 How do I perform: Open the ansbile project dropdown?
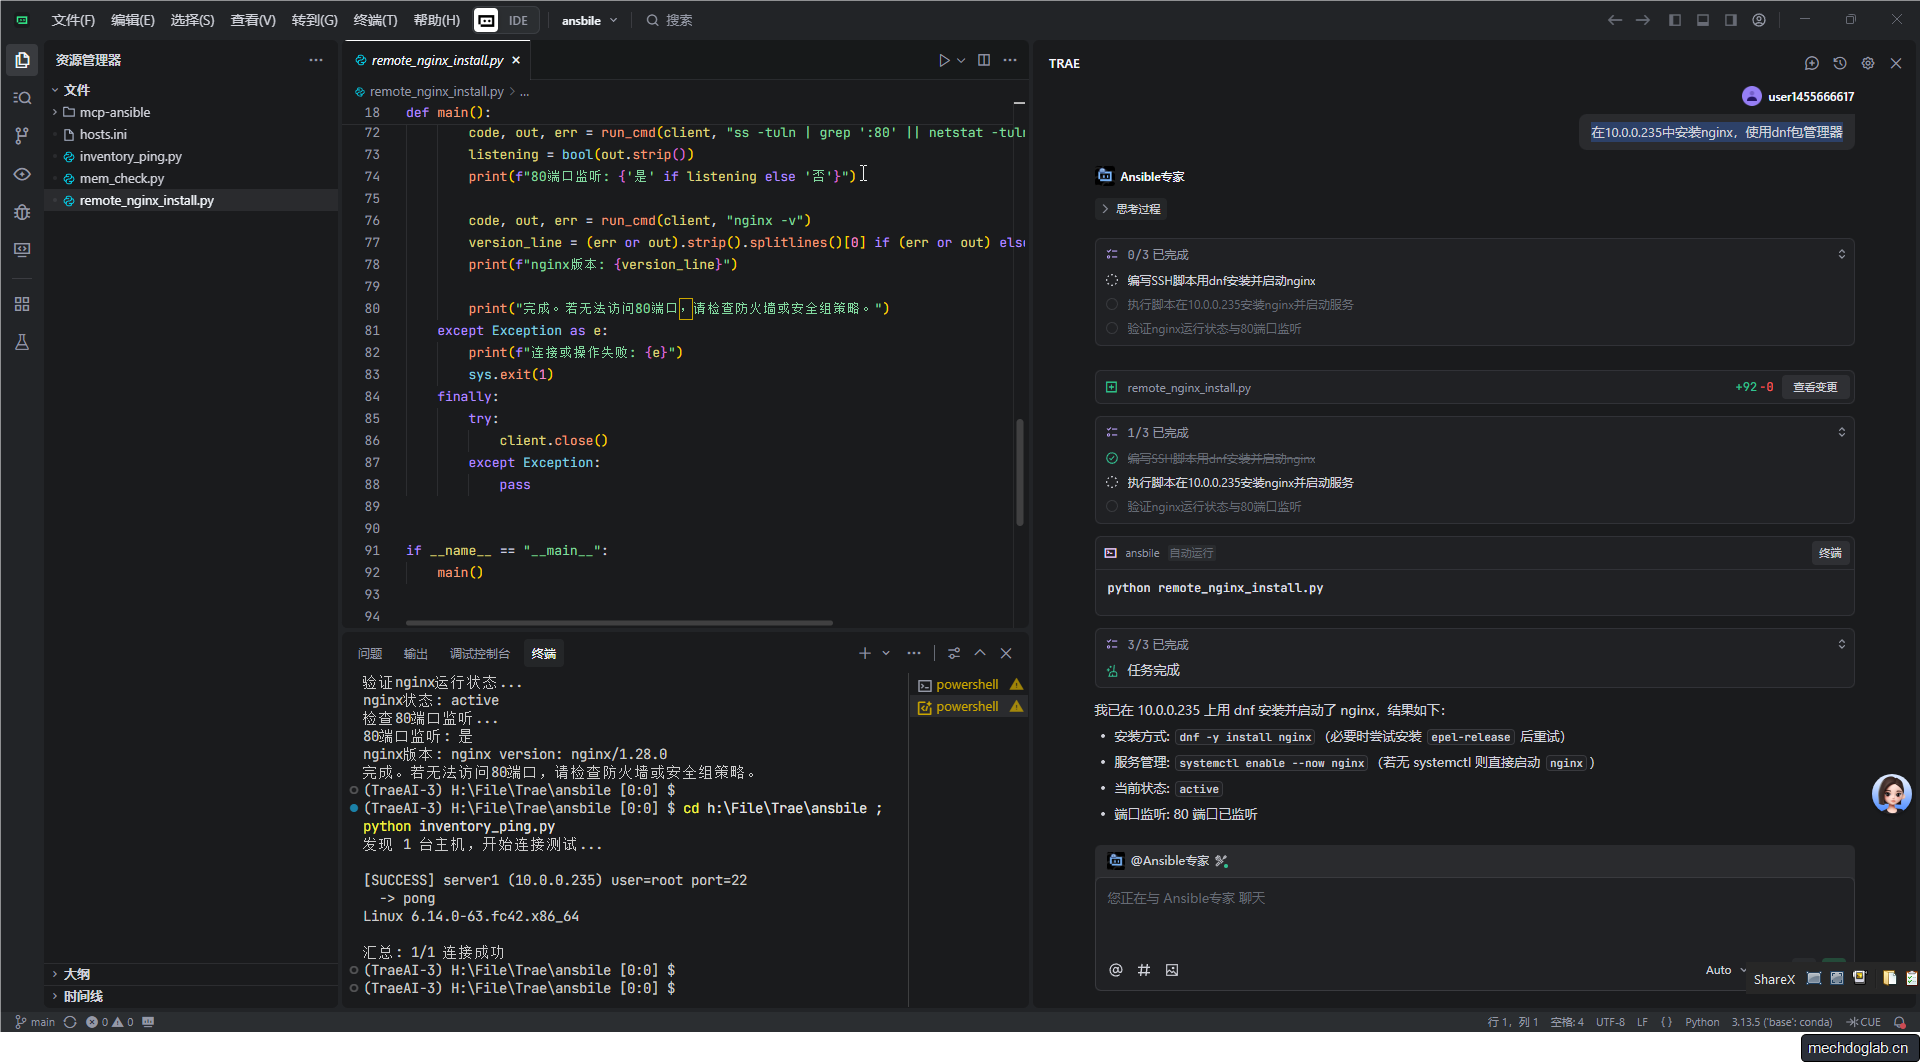[589, 20]
